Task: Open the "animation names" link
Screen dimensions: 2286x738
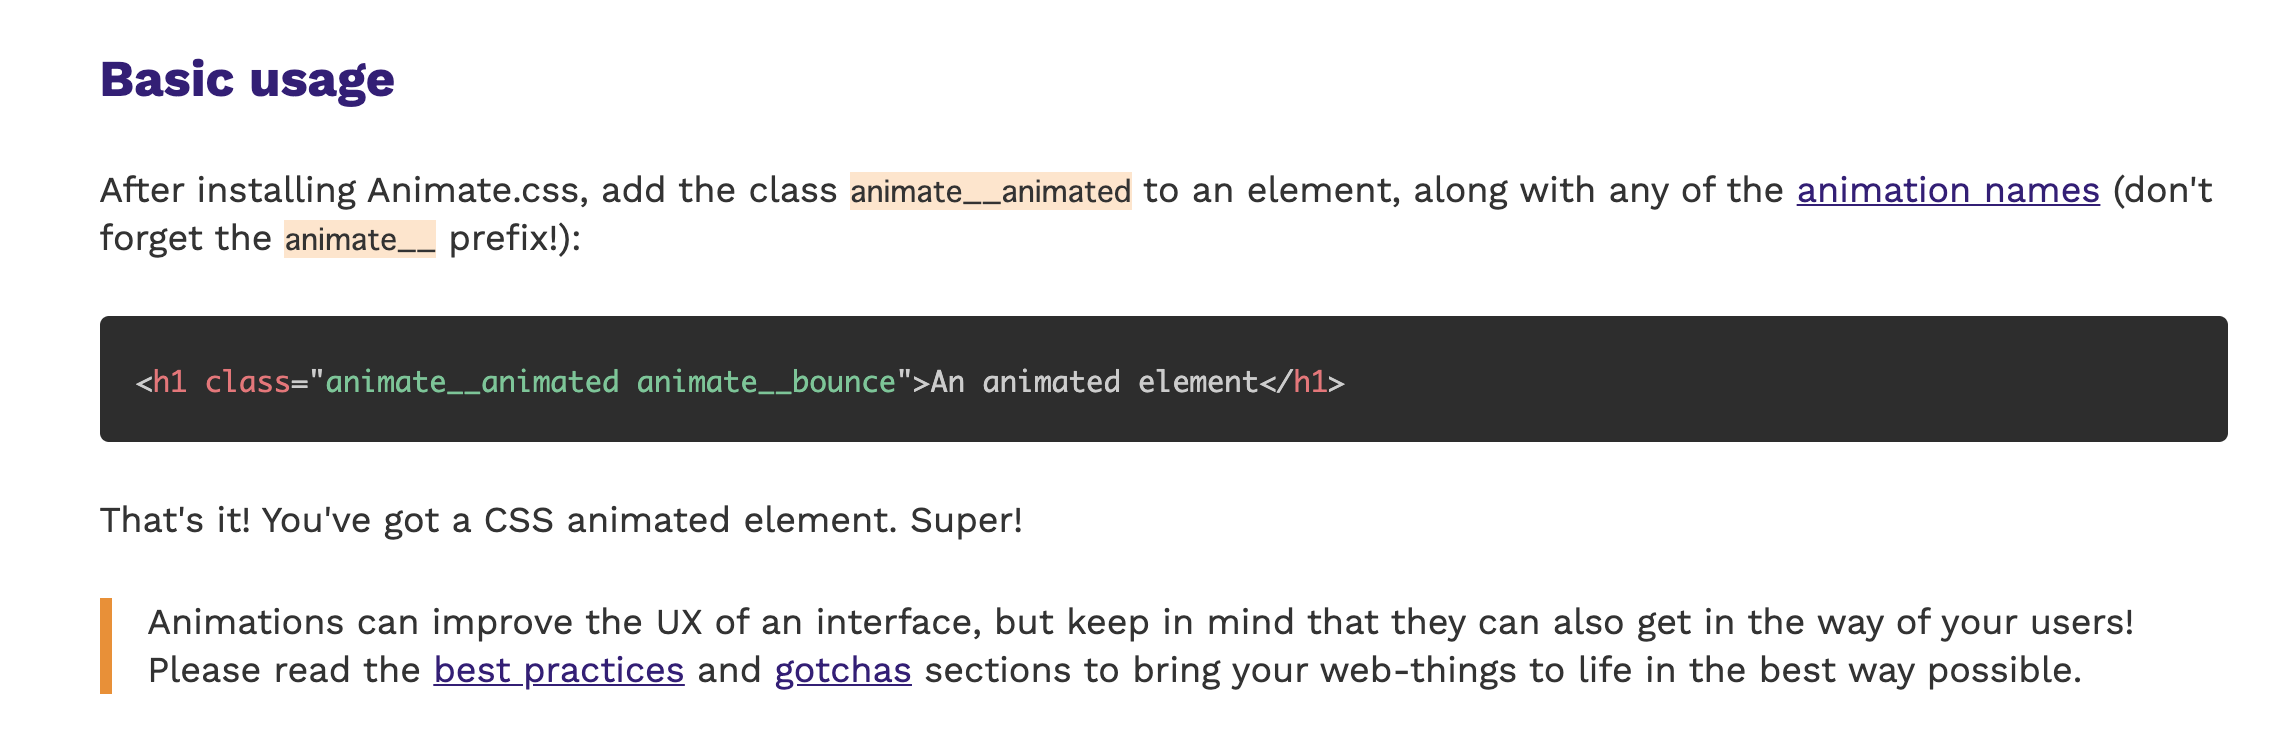Action: point(1947,191)
